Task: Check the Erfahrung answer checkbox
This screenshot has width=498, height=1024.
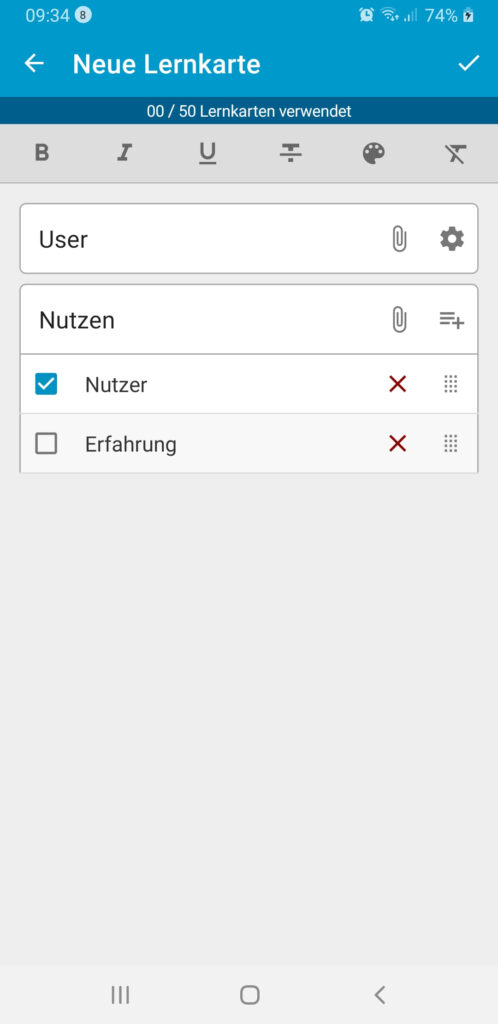Action: (x=46, y=444)
